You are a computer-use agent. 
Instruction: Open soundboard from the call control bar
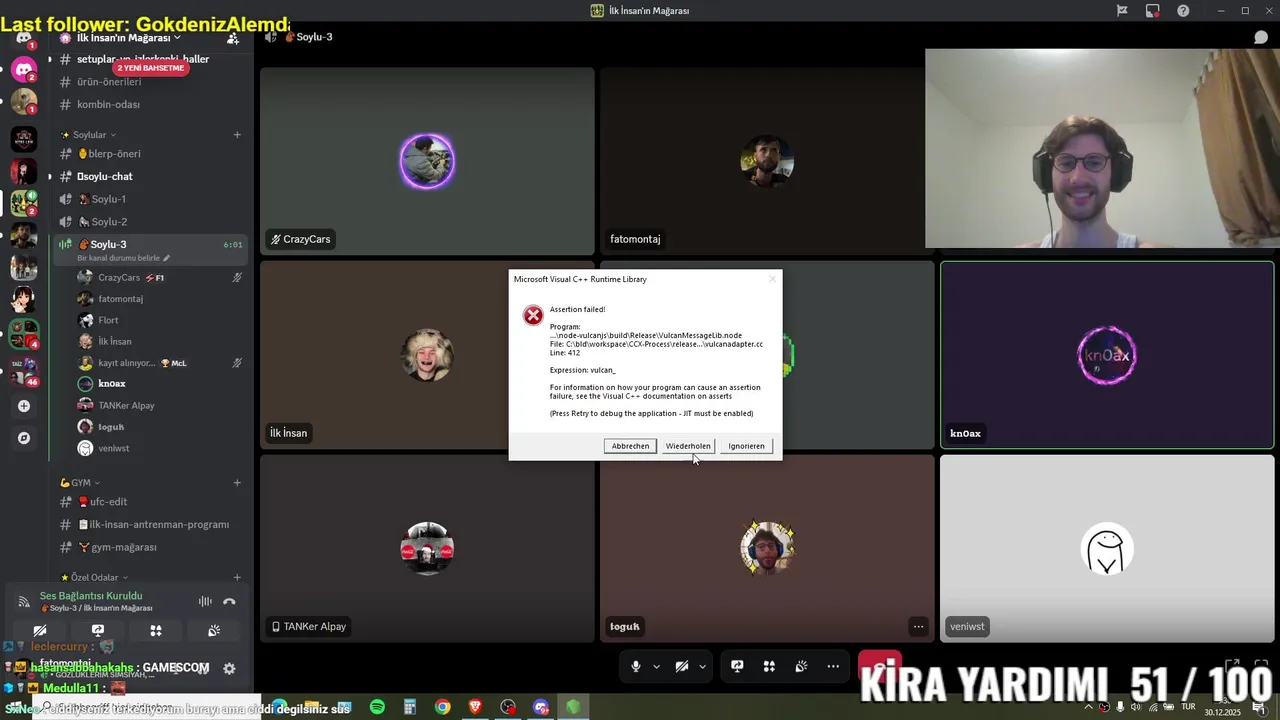click(801, 666)
